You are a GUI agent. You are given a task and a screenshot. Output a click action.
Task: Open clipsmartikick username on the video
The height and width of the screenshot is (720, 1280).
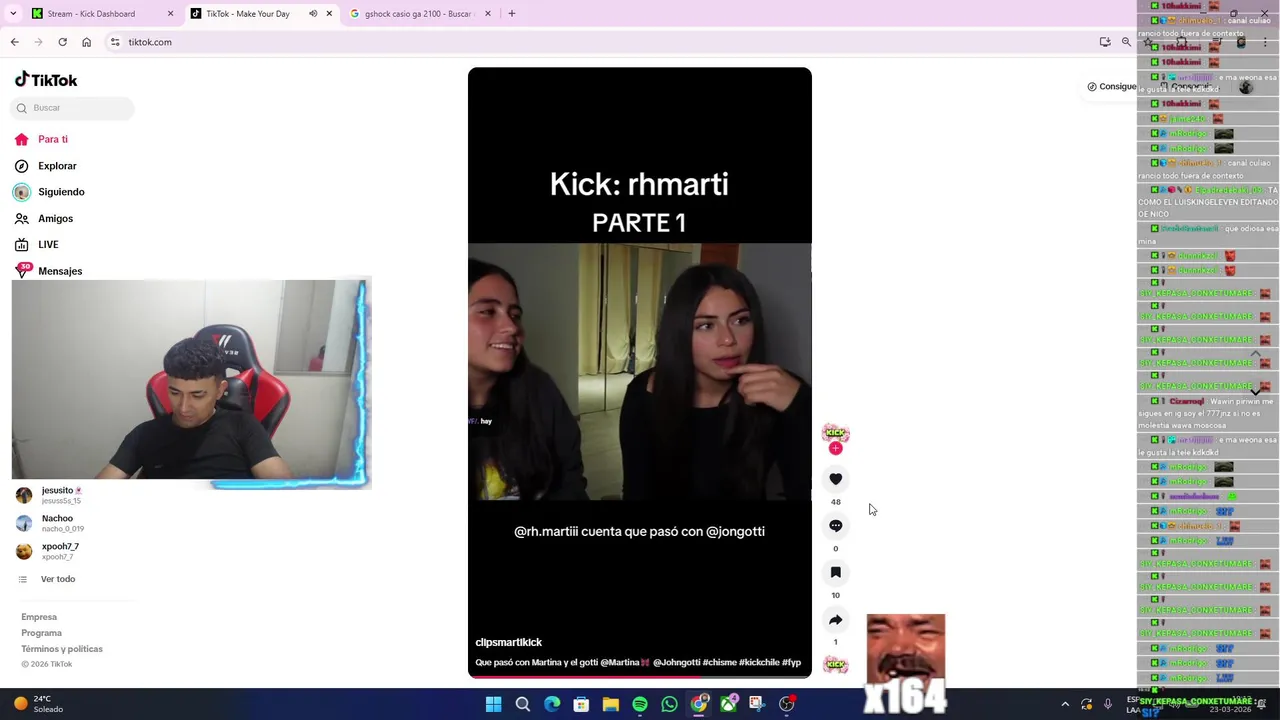508,642
